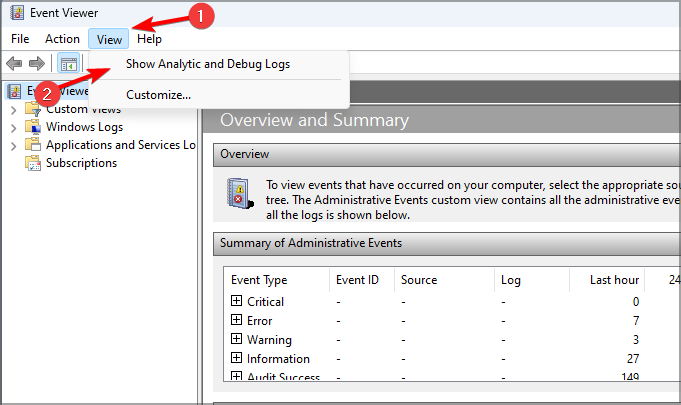This screenshot has height=405, width=681.
Task: Expand the Warning event type row
Action: click(x=237, y=339)
